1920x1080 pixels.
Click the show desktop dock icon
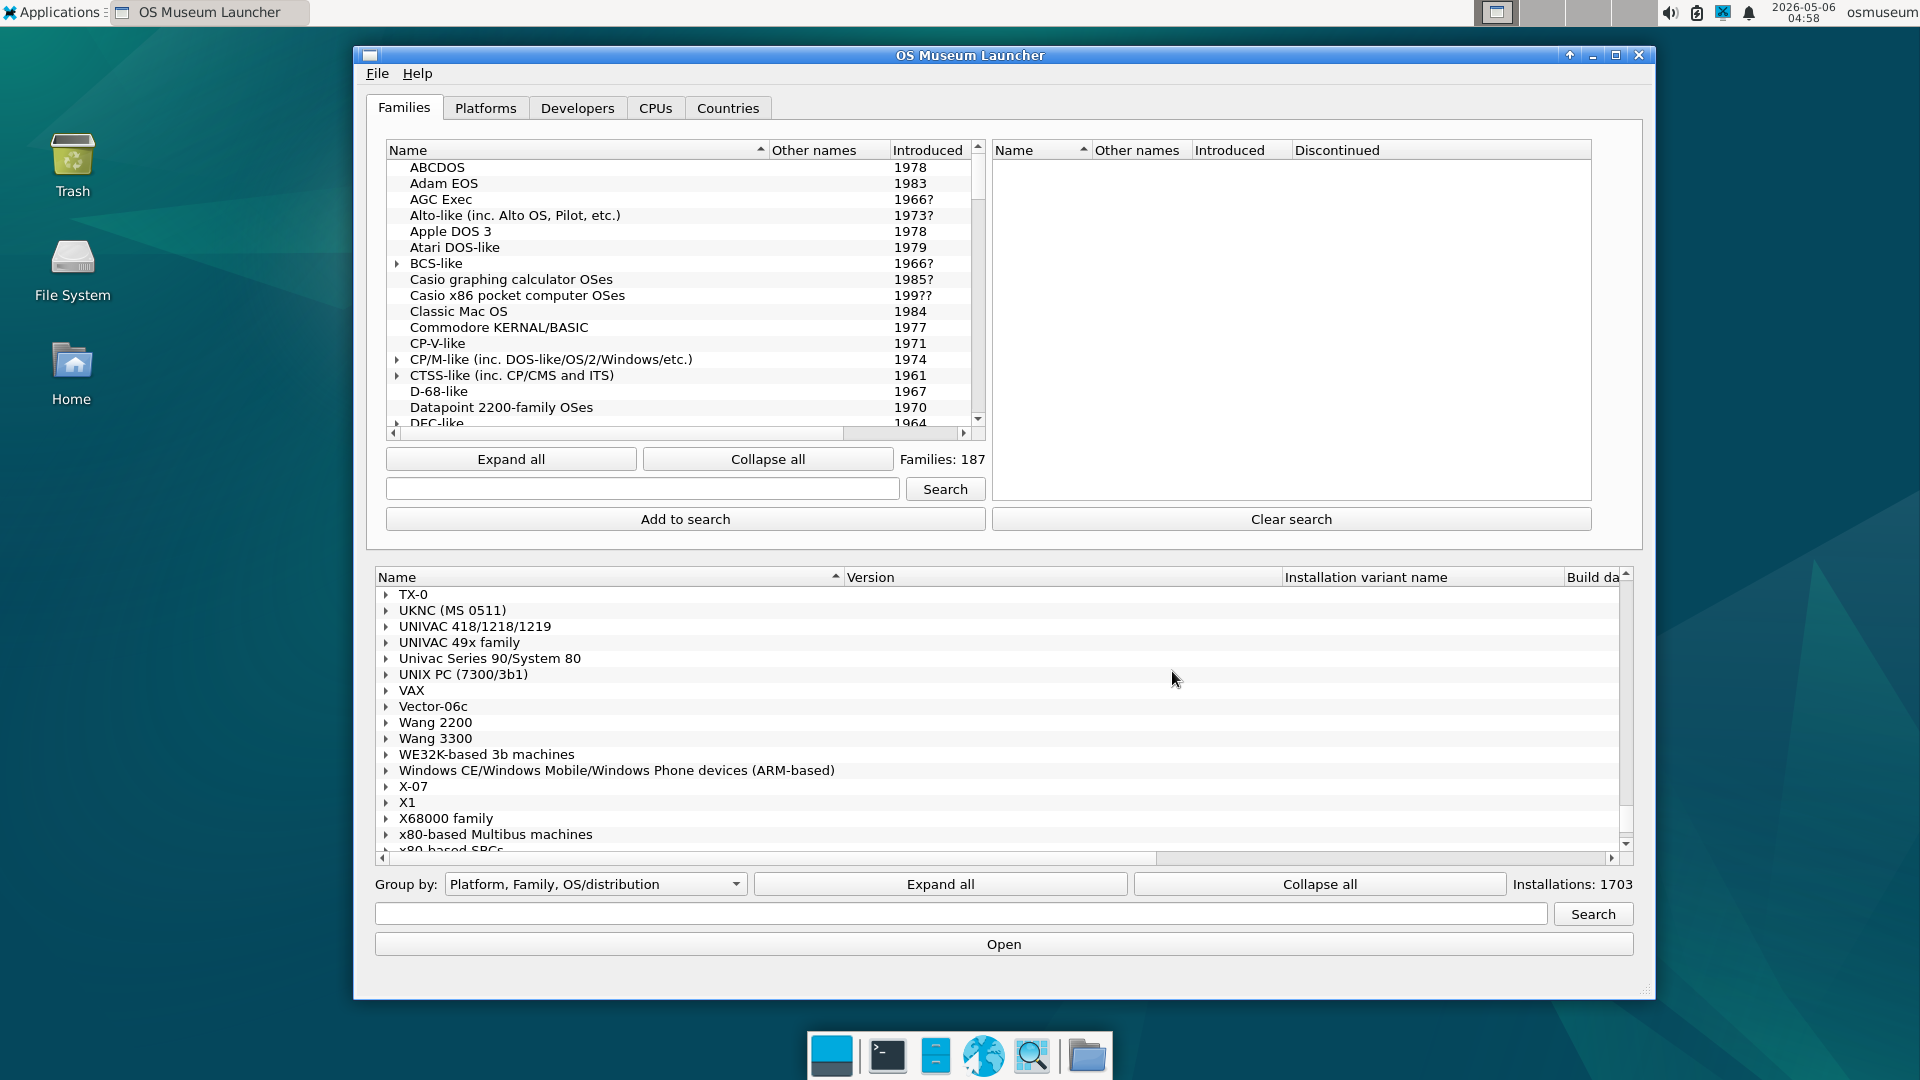(x=832, y=1055)
